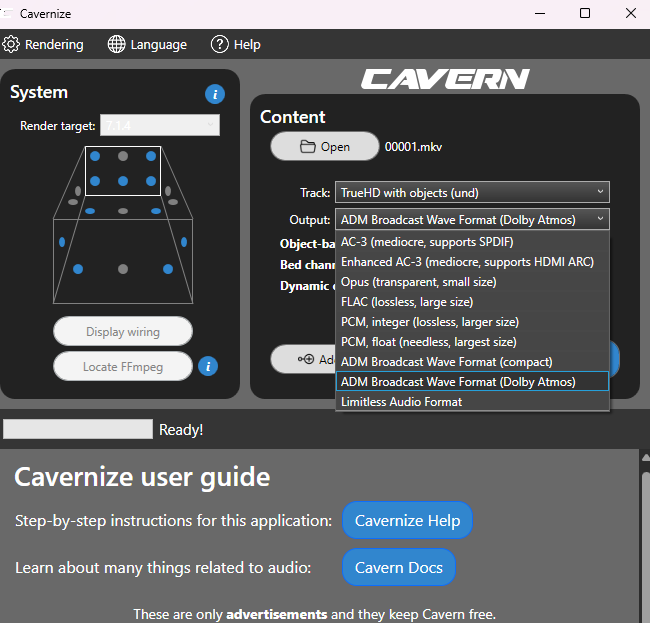
Task: Click the Language globe icon
Action: (x=116, y=44)
